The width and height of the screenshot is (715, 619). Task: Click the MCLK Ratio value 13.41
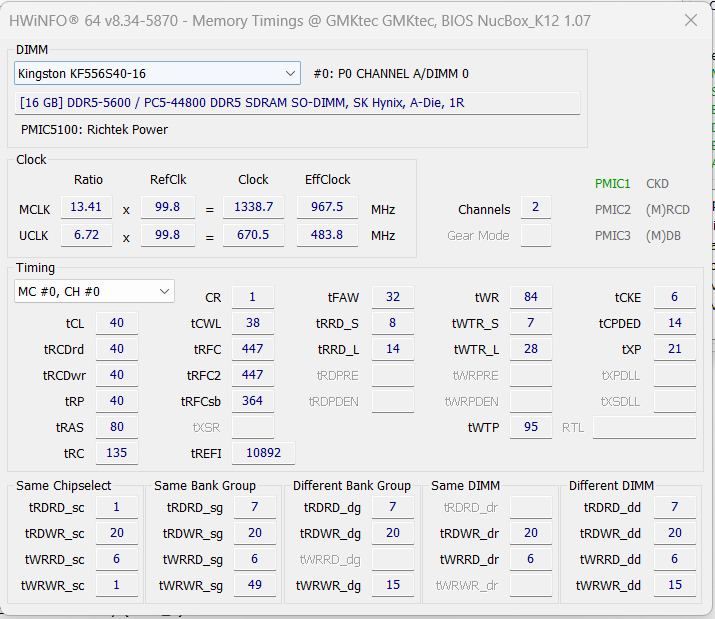86,207
